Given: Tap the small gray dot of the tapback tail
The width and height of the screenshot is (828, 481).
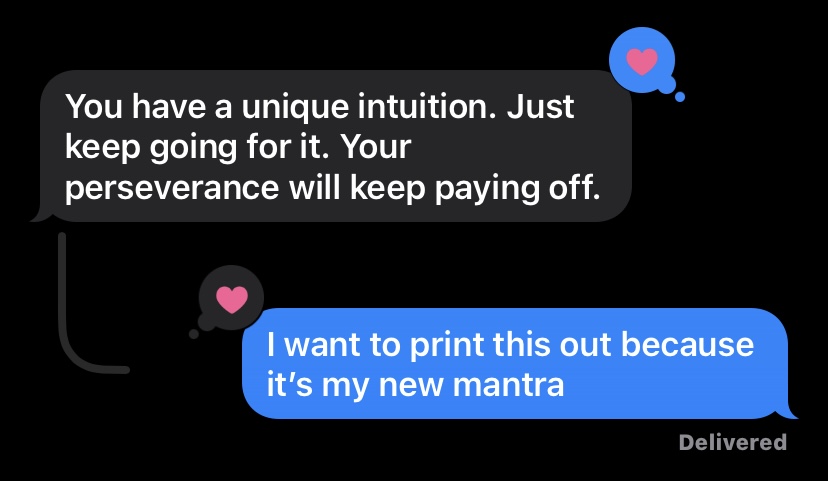Looking at the screenshot, I should 194,334.
